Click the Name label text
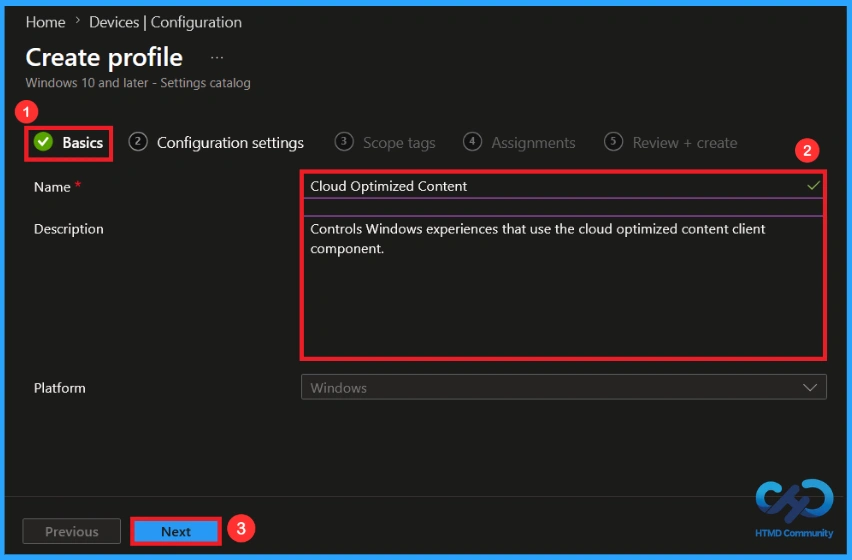This screenshot has width=852, height=560. 52,187
